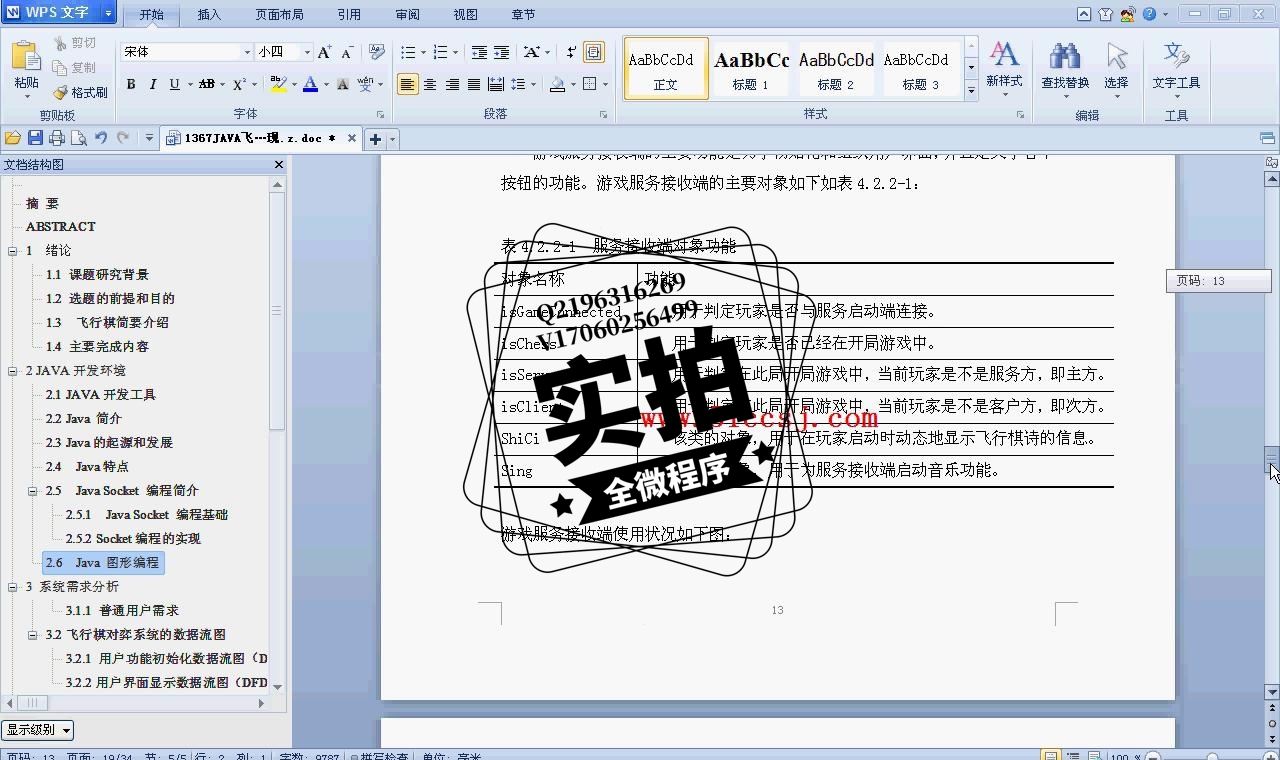The image size is (1280, 760).
Task: Create a new document tab with plus
Action: pos(376,139)
